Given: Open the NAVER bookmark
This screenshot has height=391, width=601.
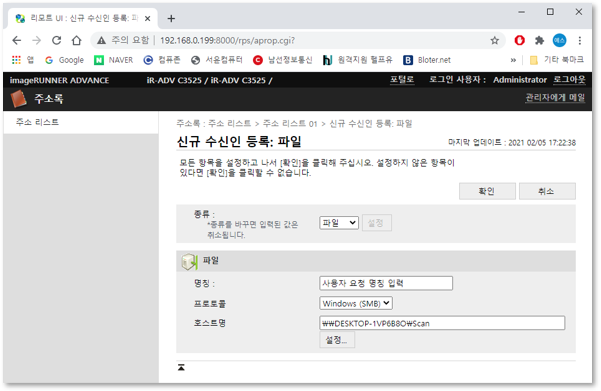Looking at the screenshot, I should (x=114, y=60).
